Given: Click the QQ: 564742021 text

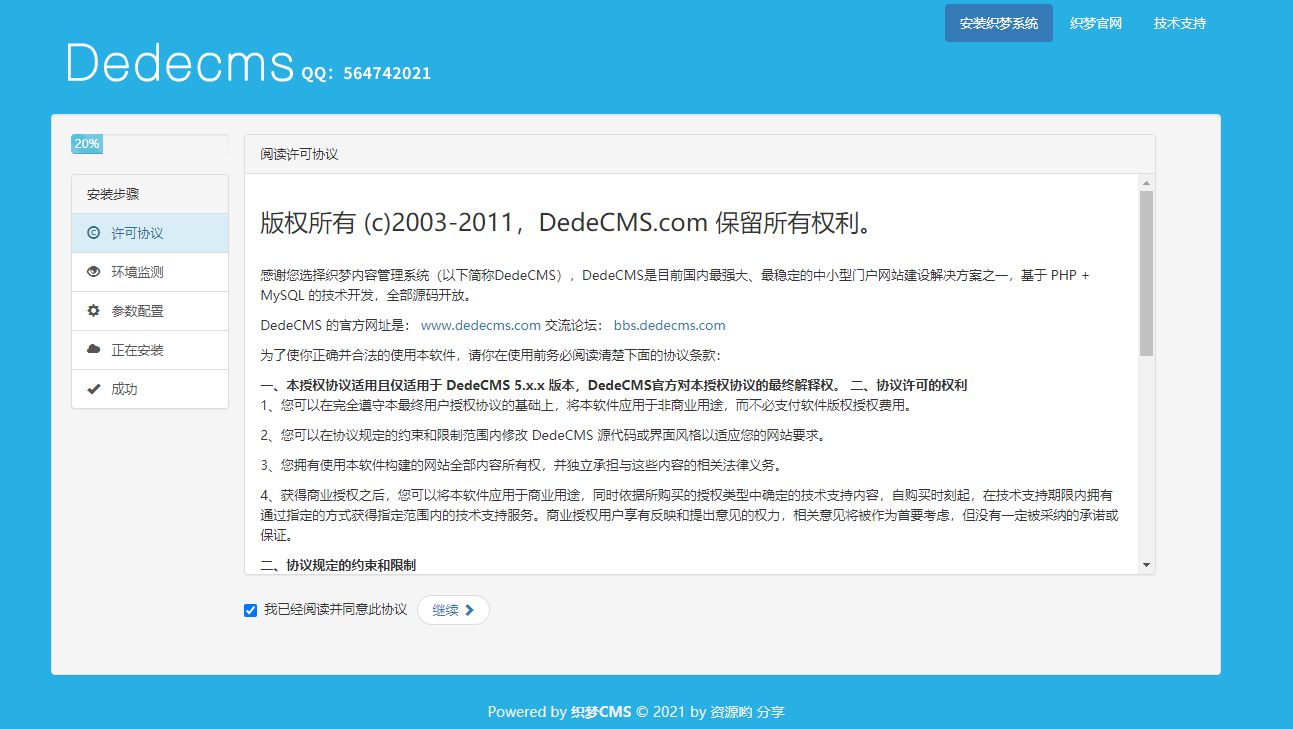Looking at the screenshot, I should pos(366,73).
